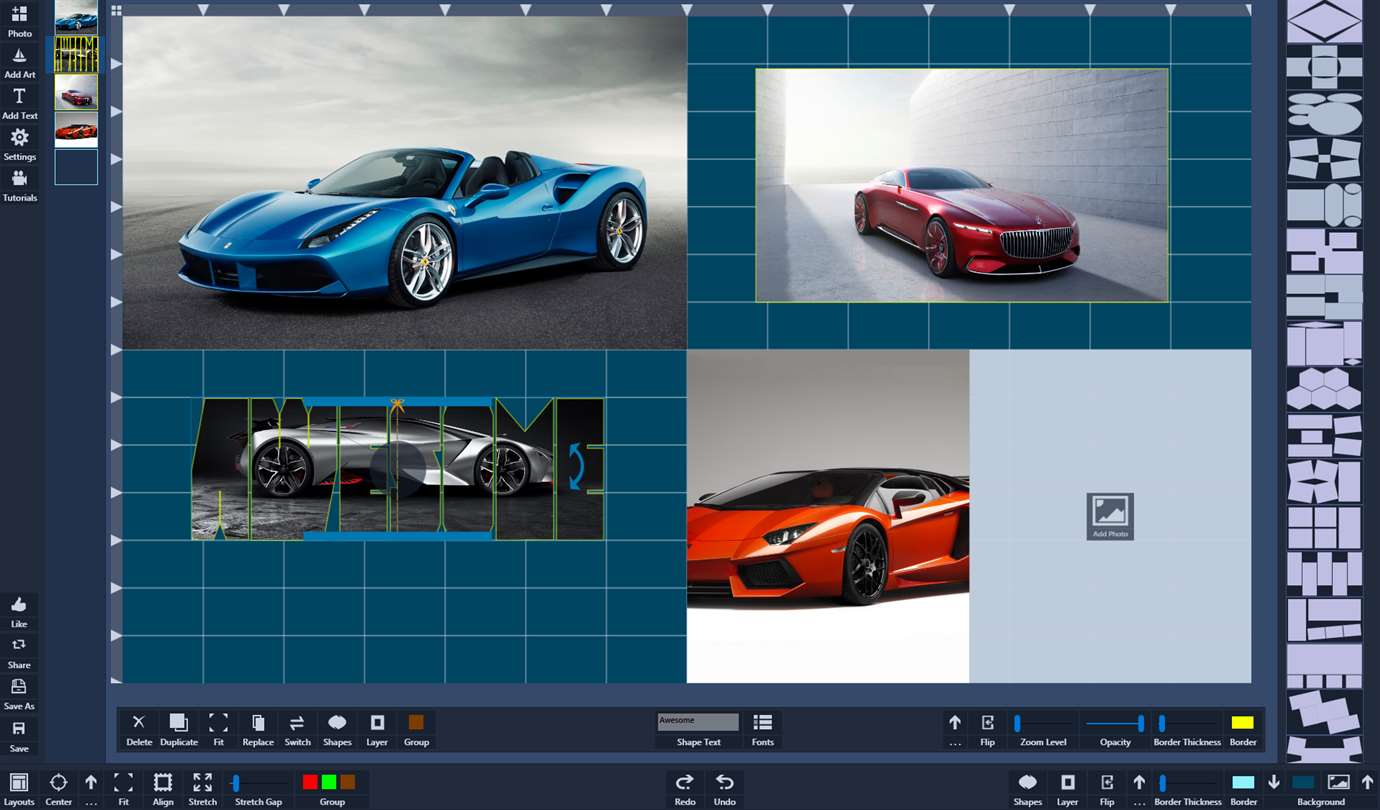Expand more options next to lower Flip
Screen dimensions: 1380x810
[x=1139, y=789]
